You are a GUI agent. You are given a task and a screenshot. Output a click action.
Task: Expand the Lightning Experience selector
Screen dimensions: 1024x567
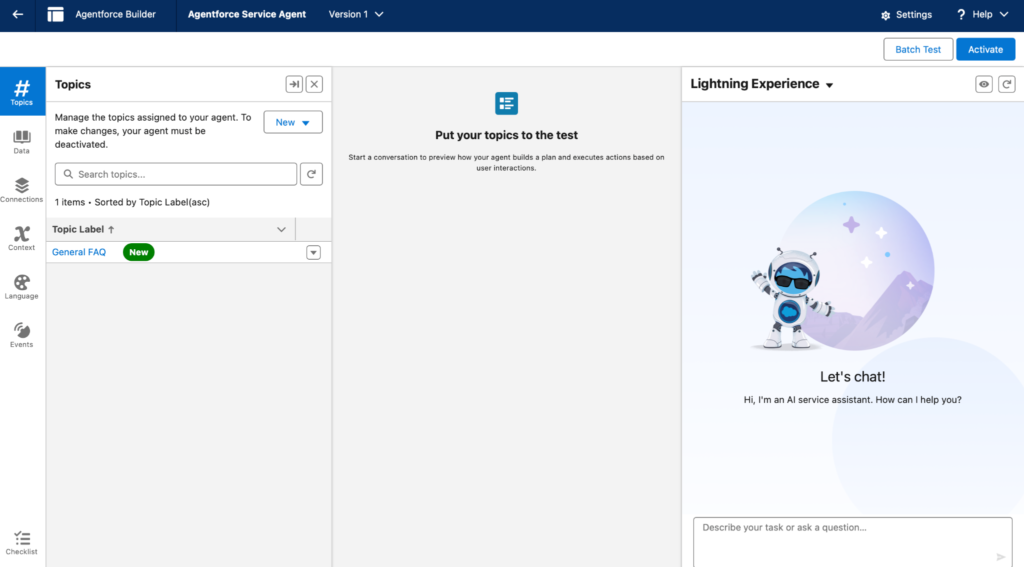click(x=829, y=85)
